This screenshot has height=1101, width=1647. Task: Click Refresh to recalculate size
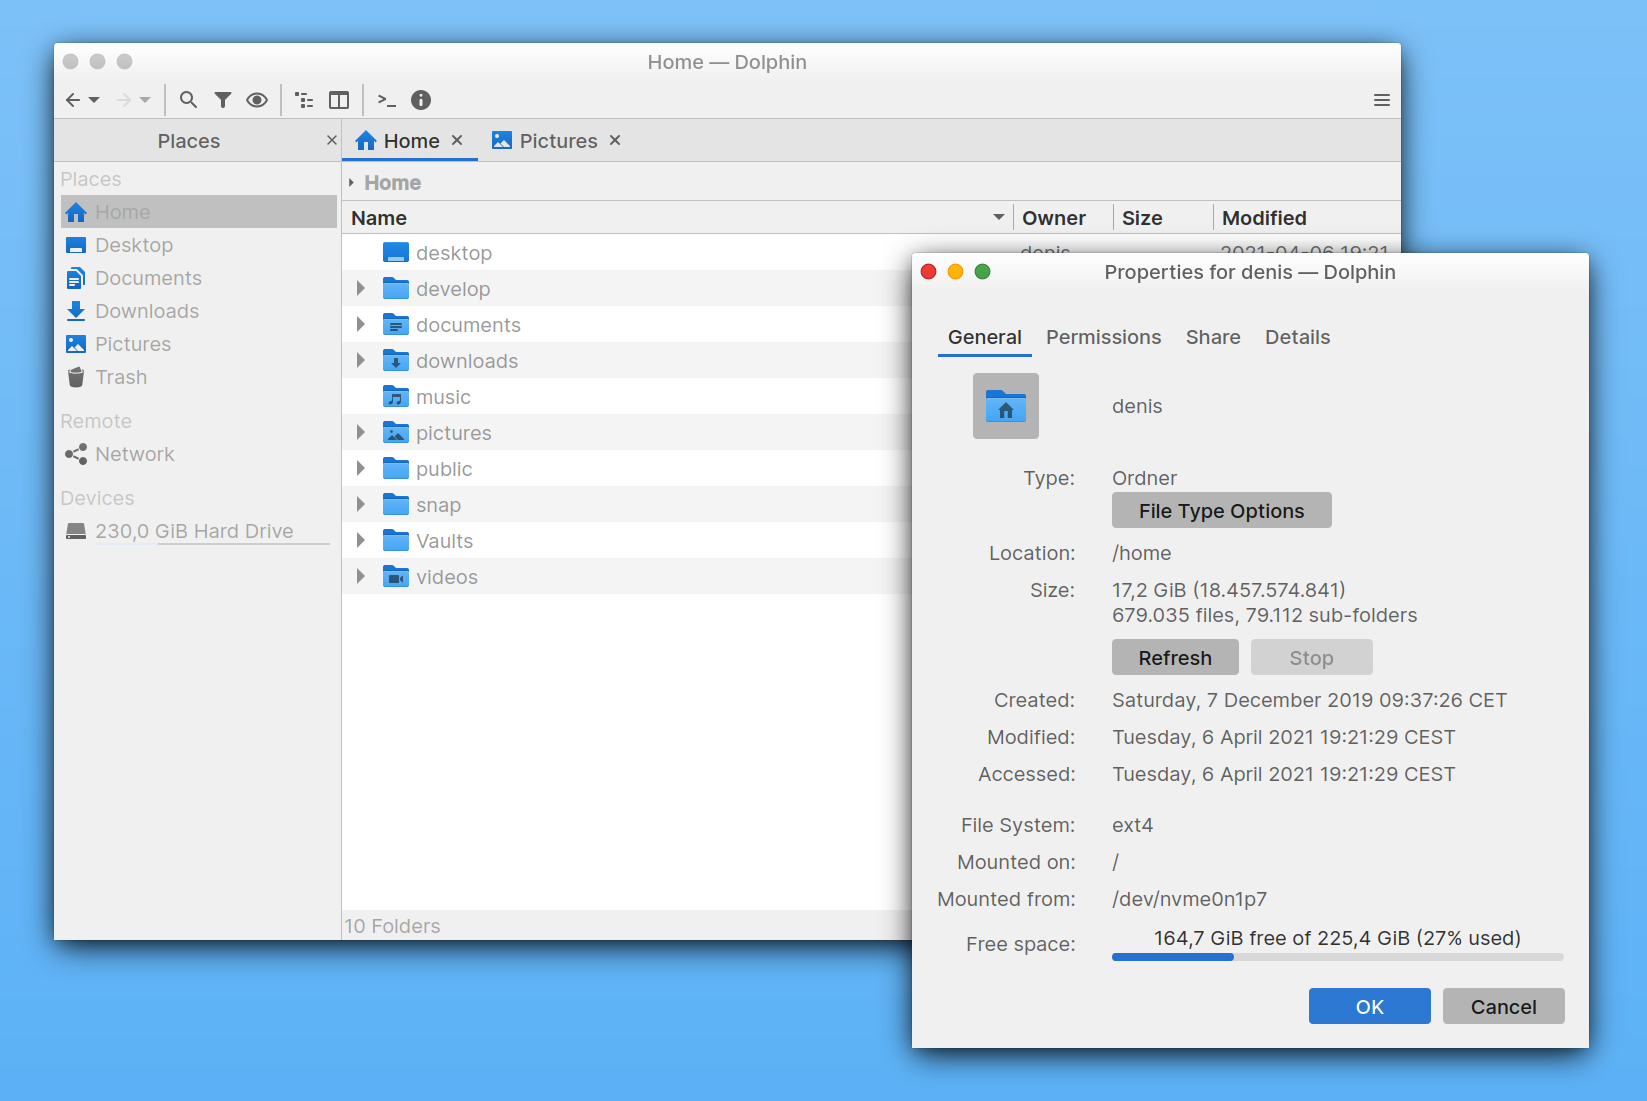point(1175,657)
